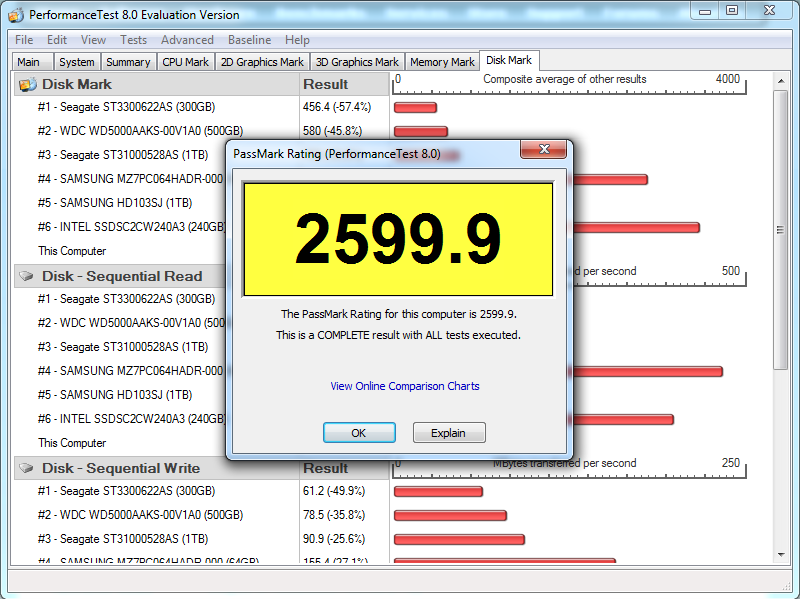The width and height of the screenshot is (800, 599).
Task: Open the Edit menu
Action: 57,40
